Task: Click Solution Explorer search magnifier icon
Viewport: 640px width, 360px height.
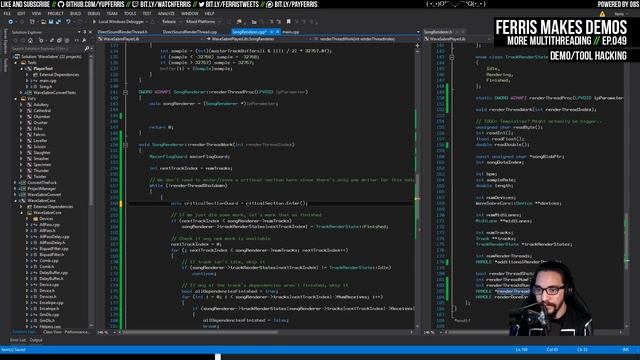Action: (x=87, y=49)
